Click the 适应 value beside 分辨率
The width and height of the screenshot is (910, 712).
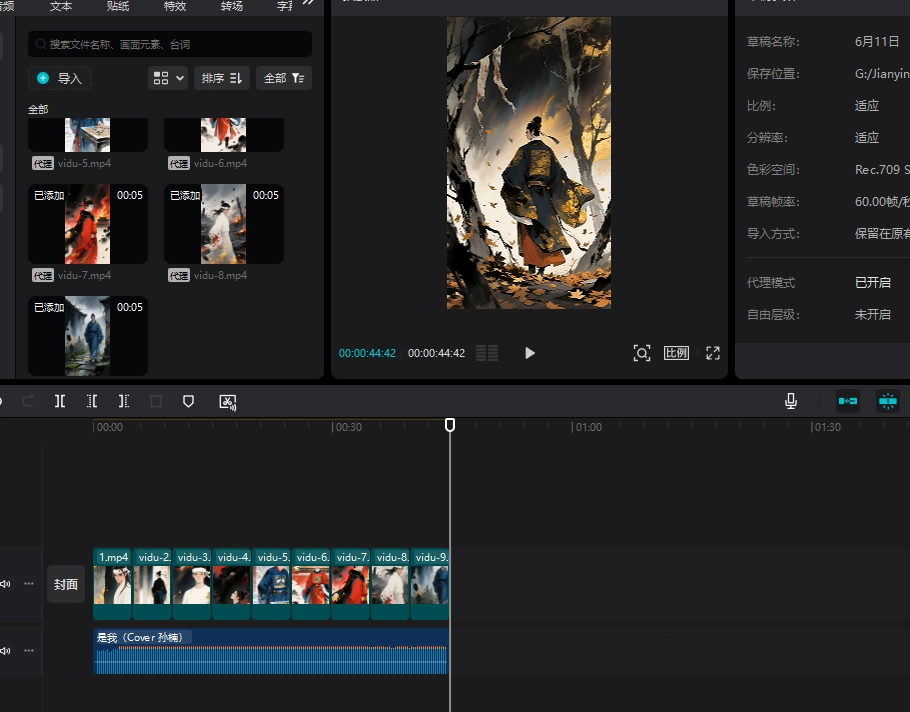click(866, 138)
